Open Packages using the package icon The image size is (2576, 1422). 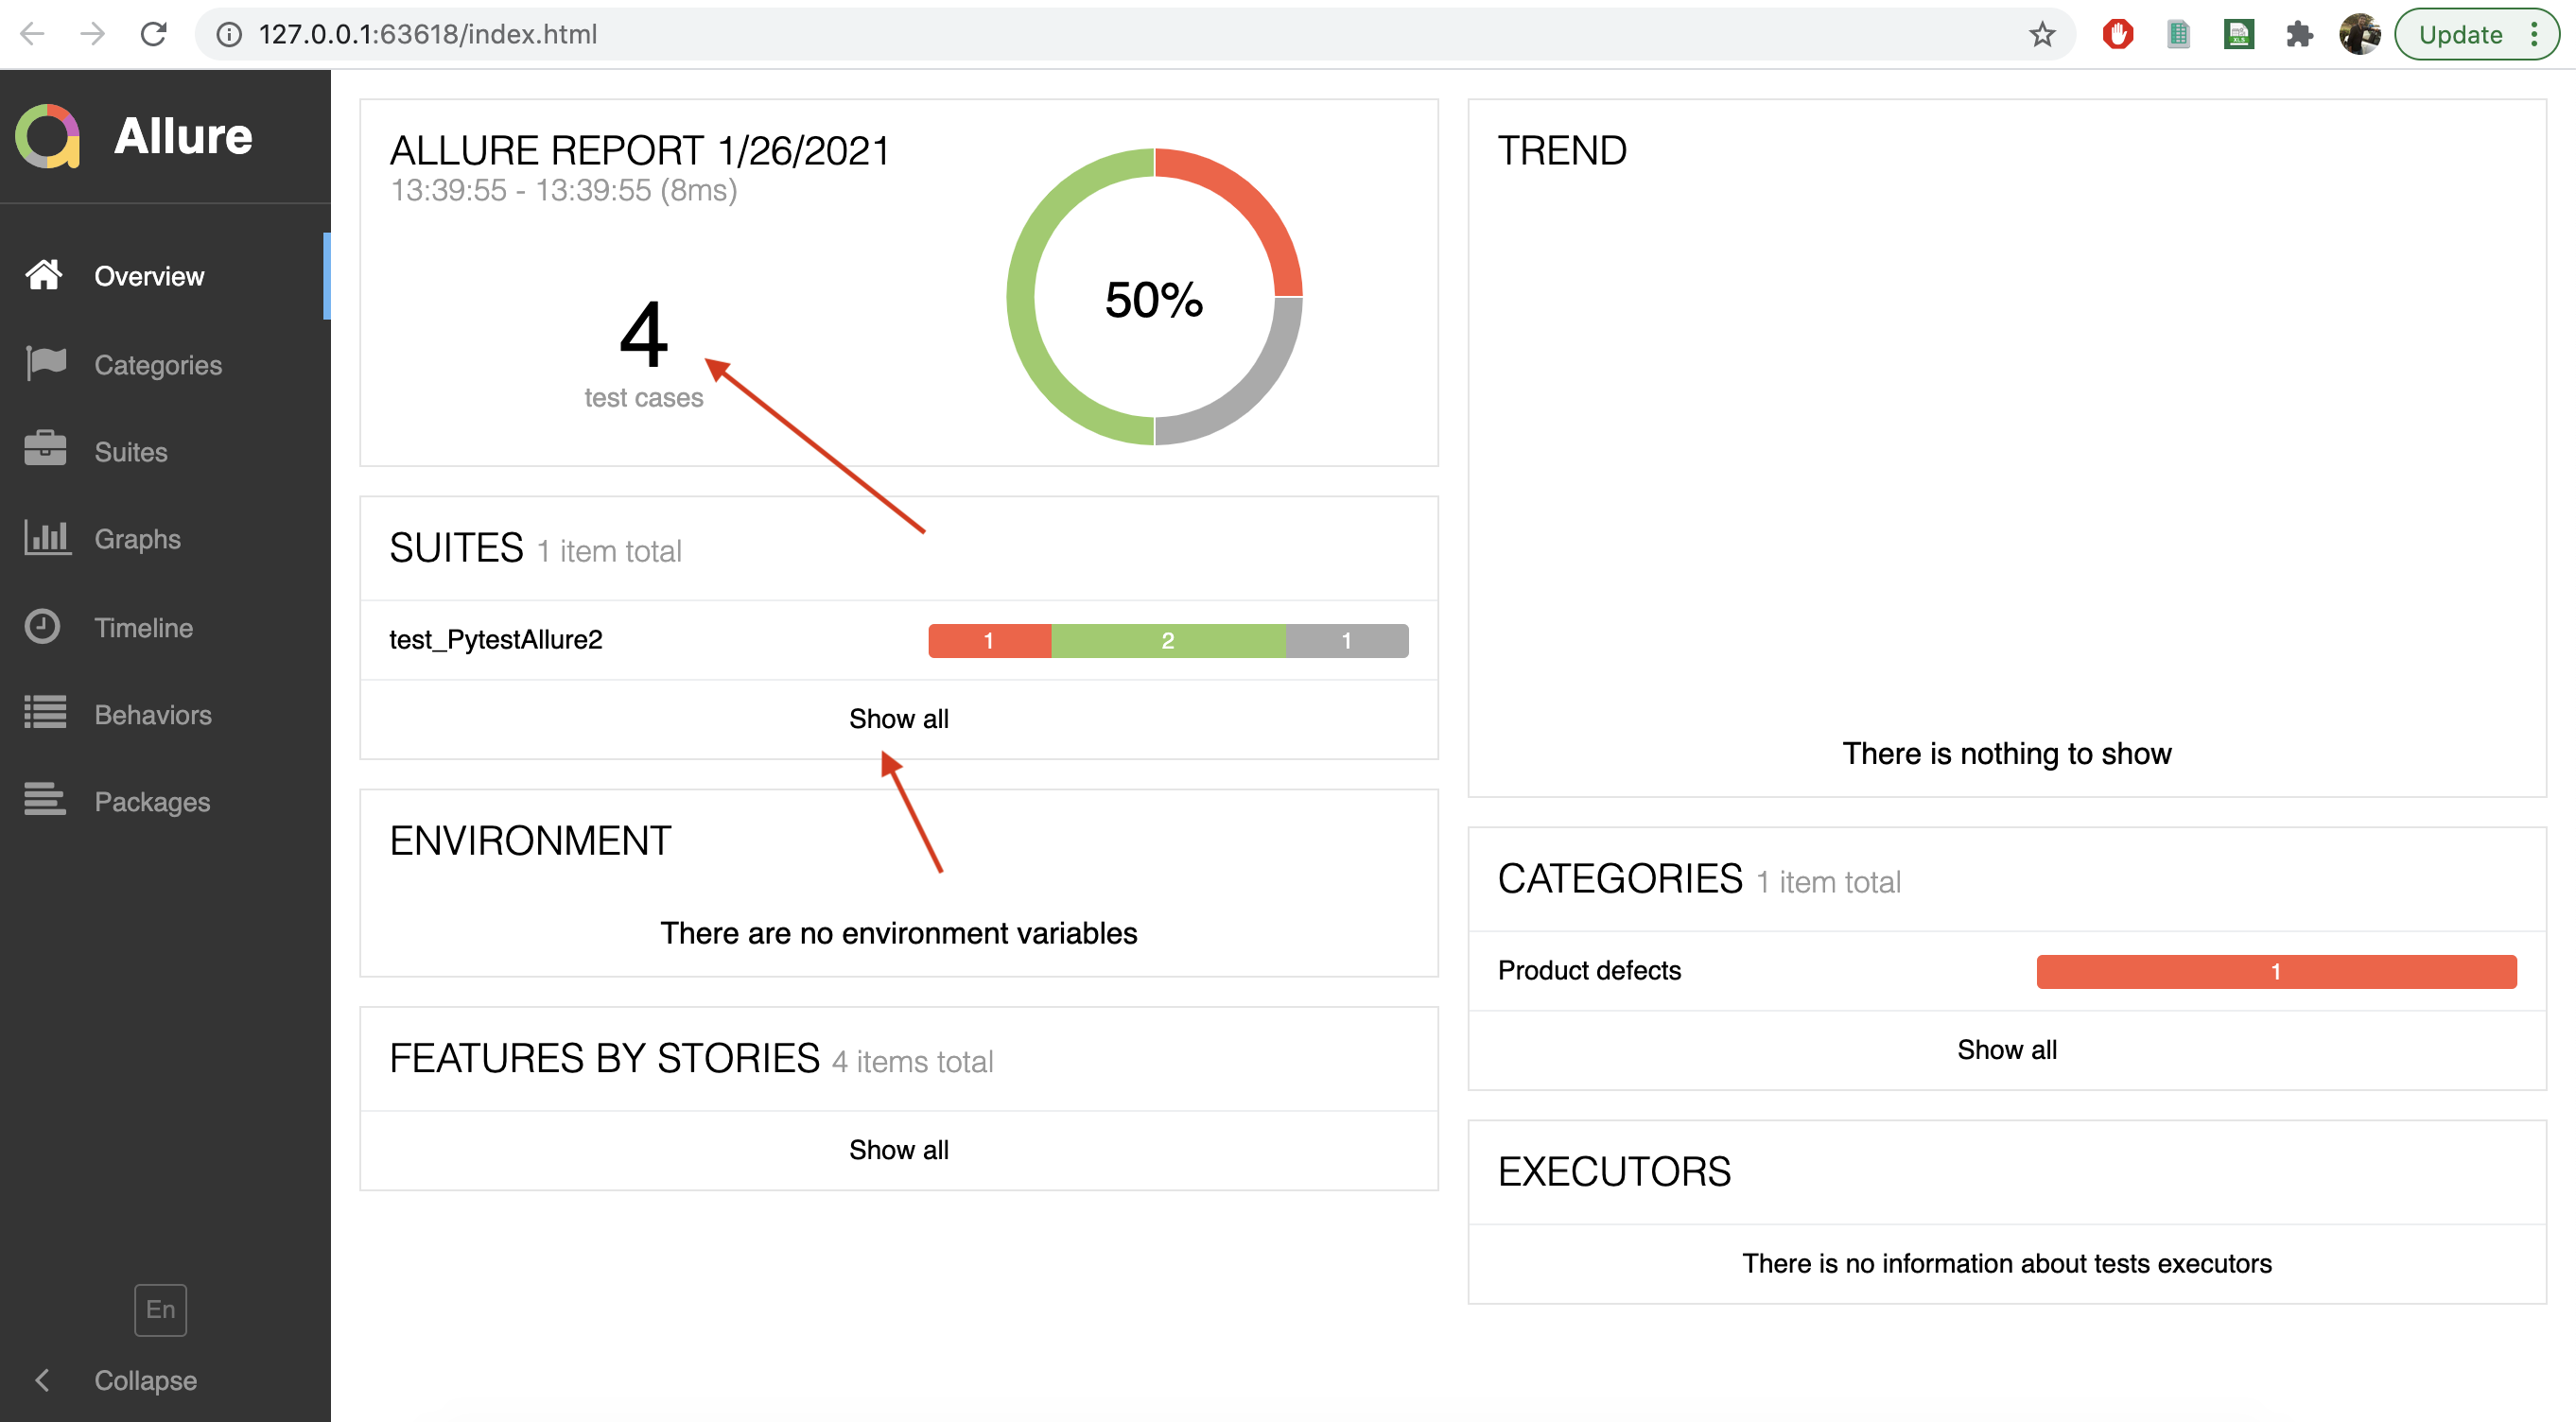point(44,800)
